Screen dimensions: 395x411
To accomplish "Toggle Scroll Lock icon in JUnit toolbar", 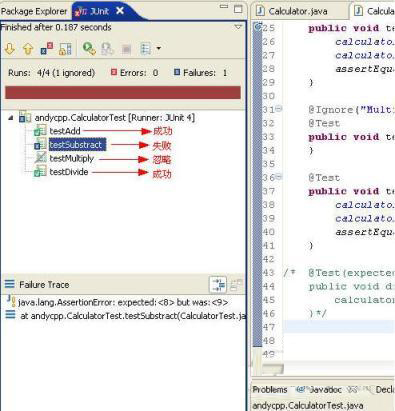I will pos(65,49).
